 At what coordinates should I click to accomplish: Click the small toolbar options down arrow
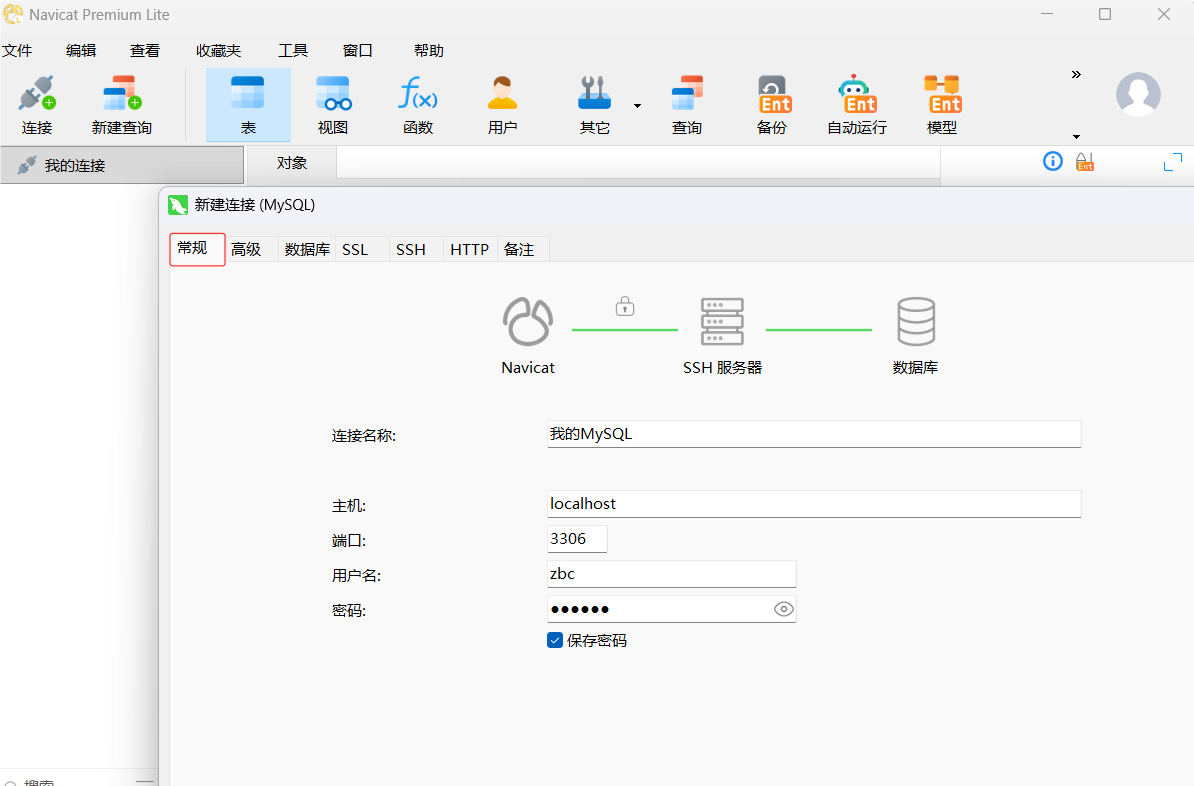click(x=1076, y=137)
